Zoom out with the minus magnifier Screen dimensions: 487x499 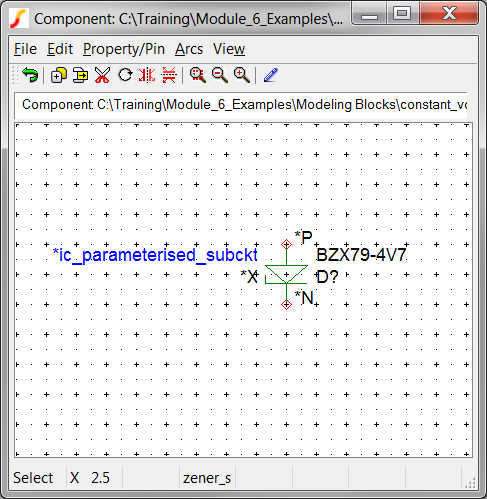[x=220, y=75]
